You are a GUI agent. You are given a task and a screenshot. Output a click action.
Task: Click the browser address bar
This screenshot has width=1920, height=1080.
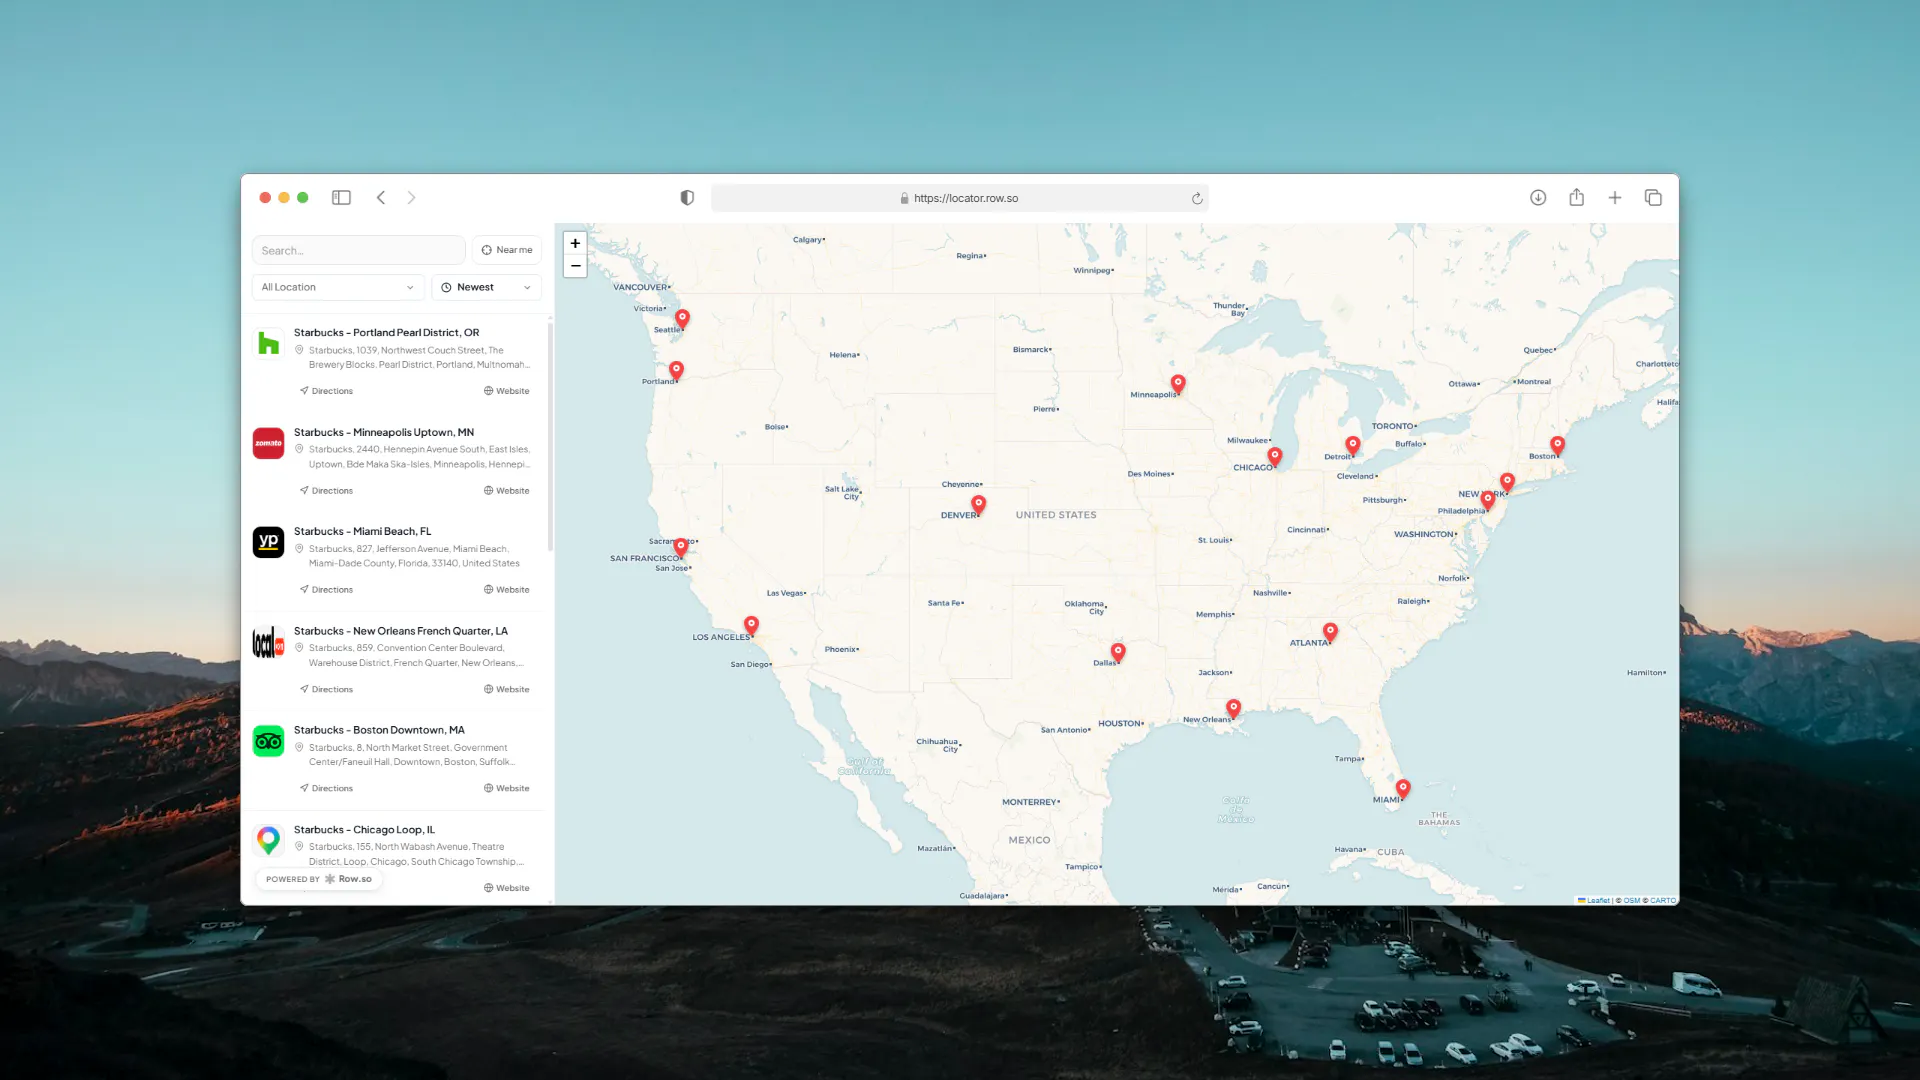[959, 198]
